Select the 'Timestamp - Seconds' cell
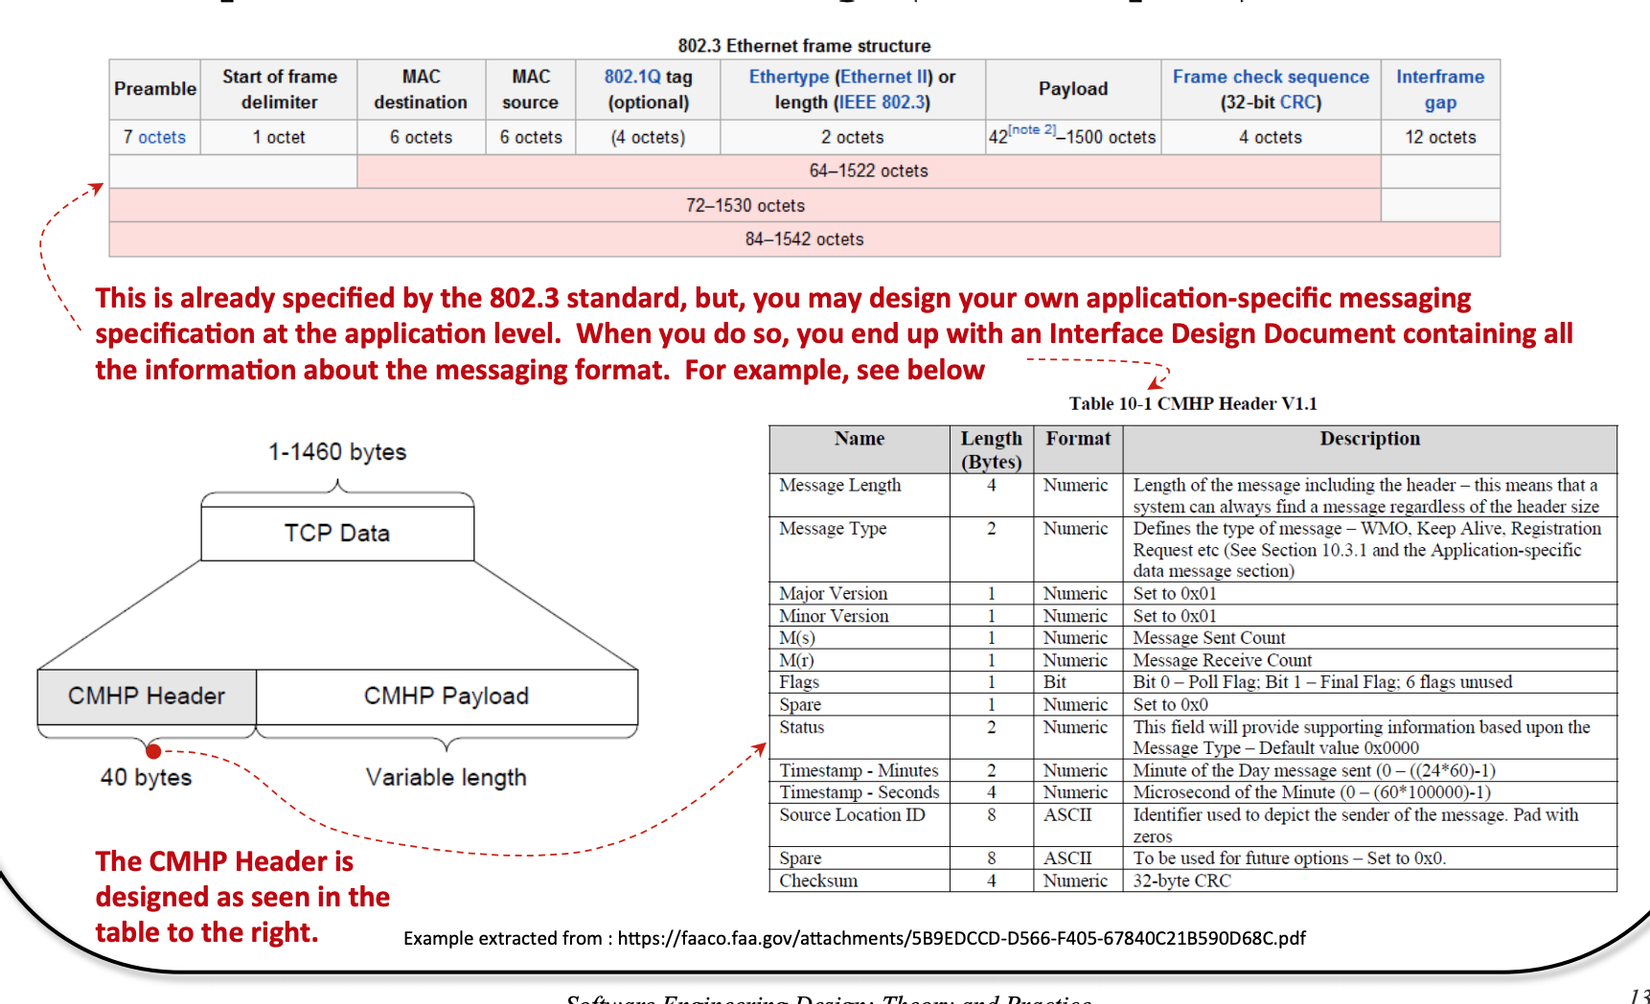Screen dimensions: 1650x1004 [x=859, y=792]
